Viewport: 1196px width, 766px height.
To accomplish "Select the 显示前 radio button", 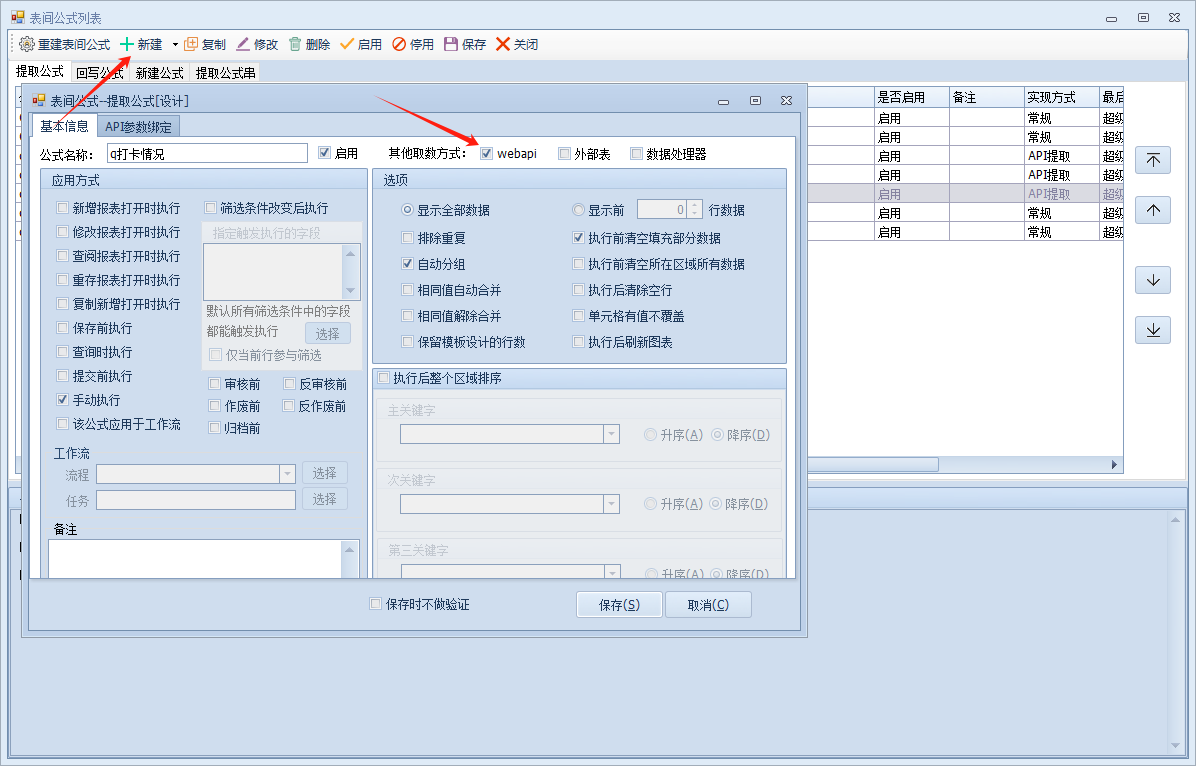I will pos(578,211).
